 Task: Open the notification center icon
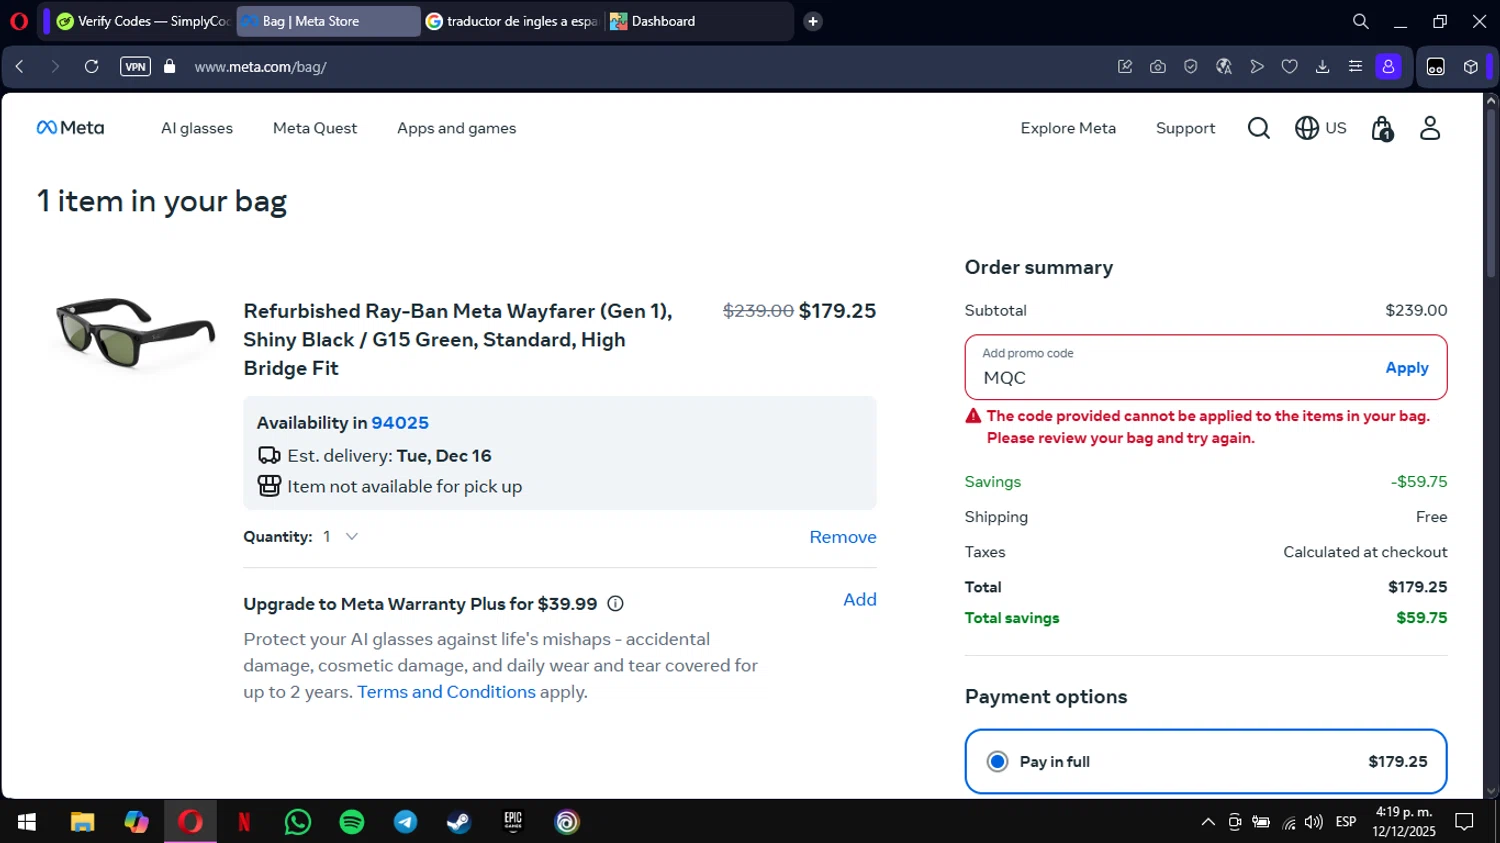pos(1464,822)
